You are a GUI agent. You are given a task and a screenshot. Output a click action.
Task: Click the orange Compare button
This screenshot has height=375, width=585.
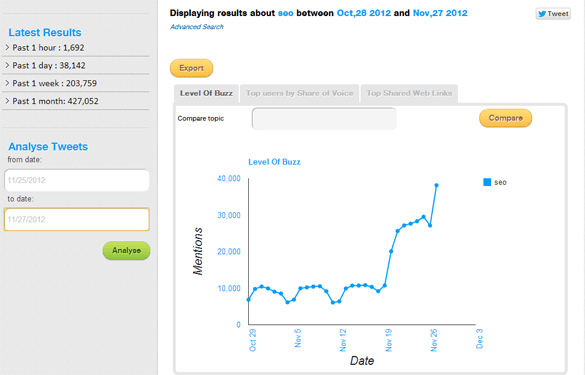506,118
